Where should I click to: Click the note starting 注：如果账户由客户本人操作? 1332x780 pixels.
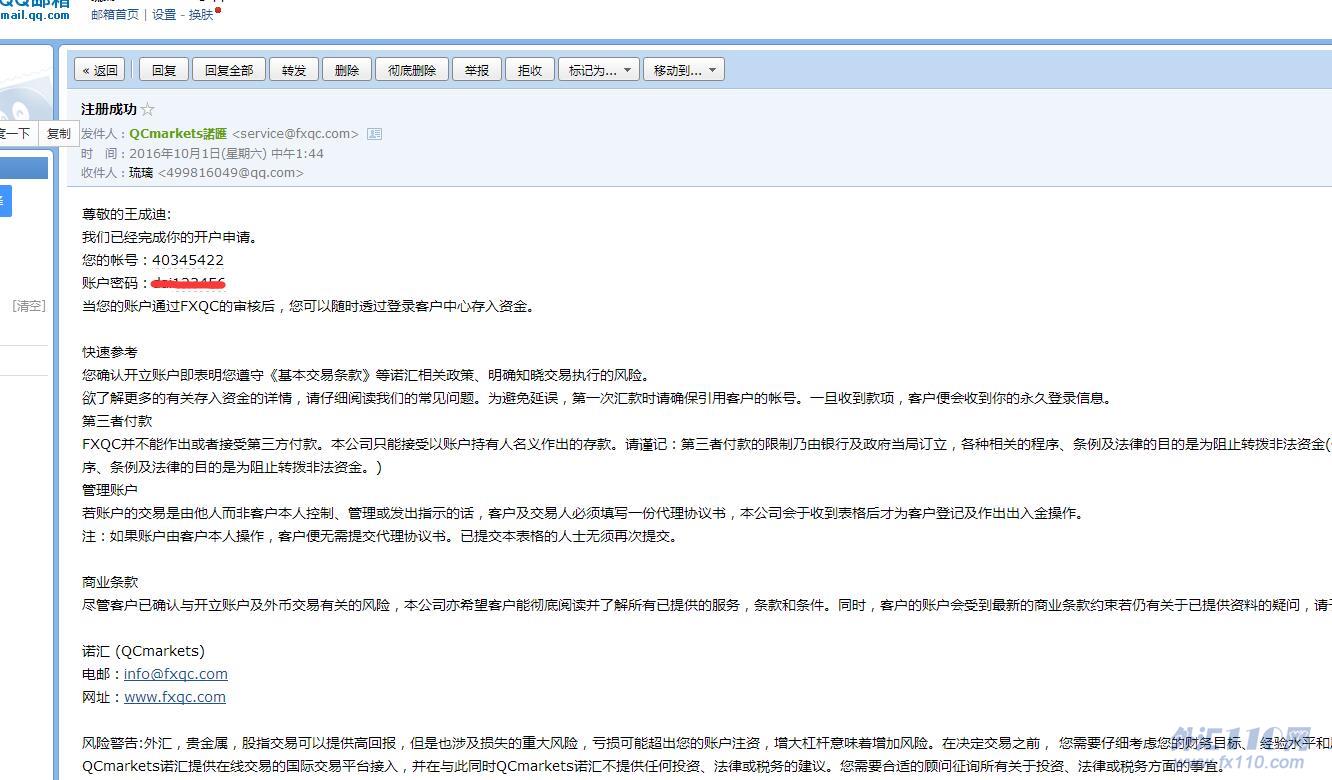[381, 536]
